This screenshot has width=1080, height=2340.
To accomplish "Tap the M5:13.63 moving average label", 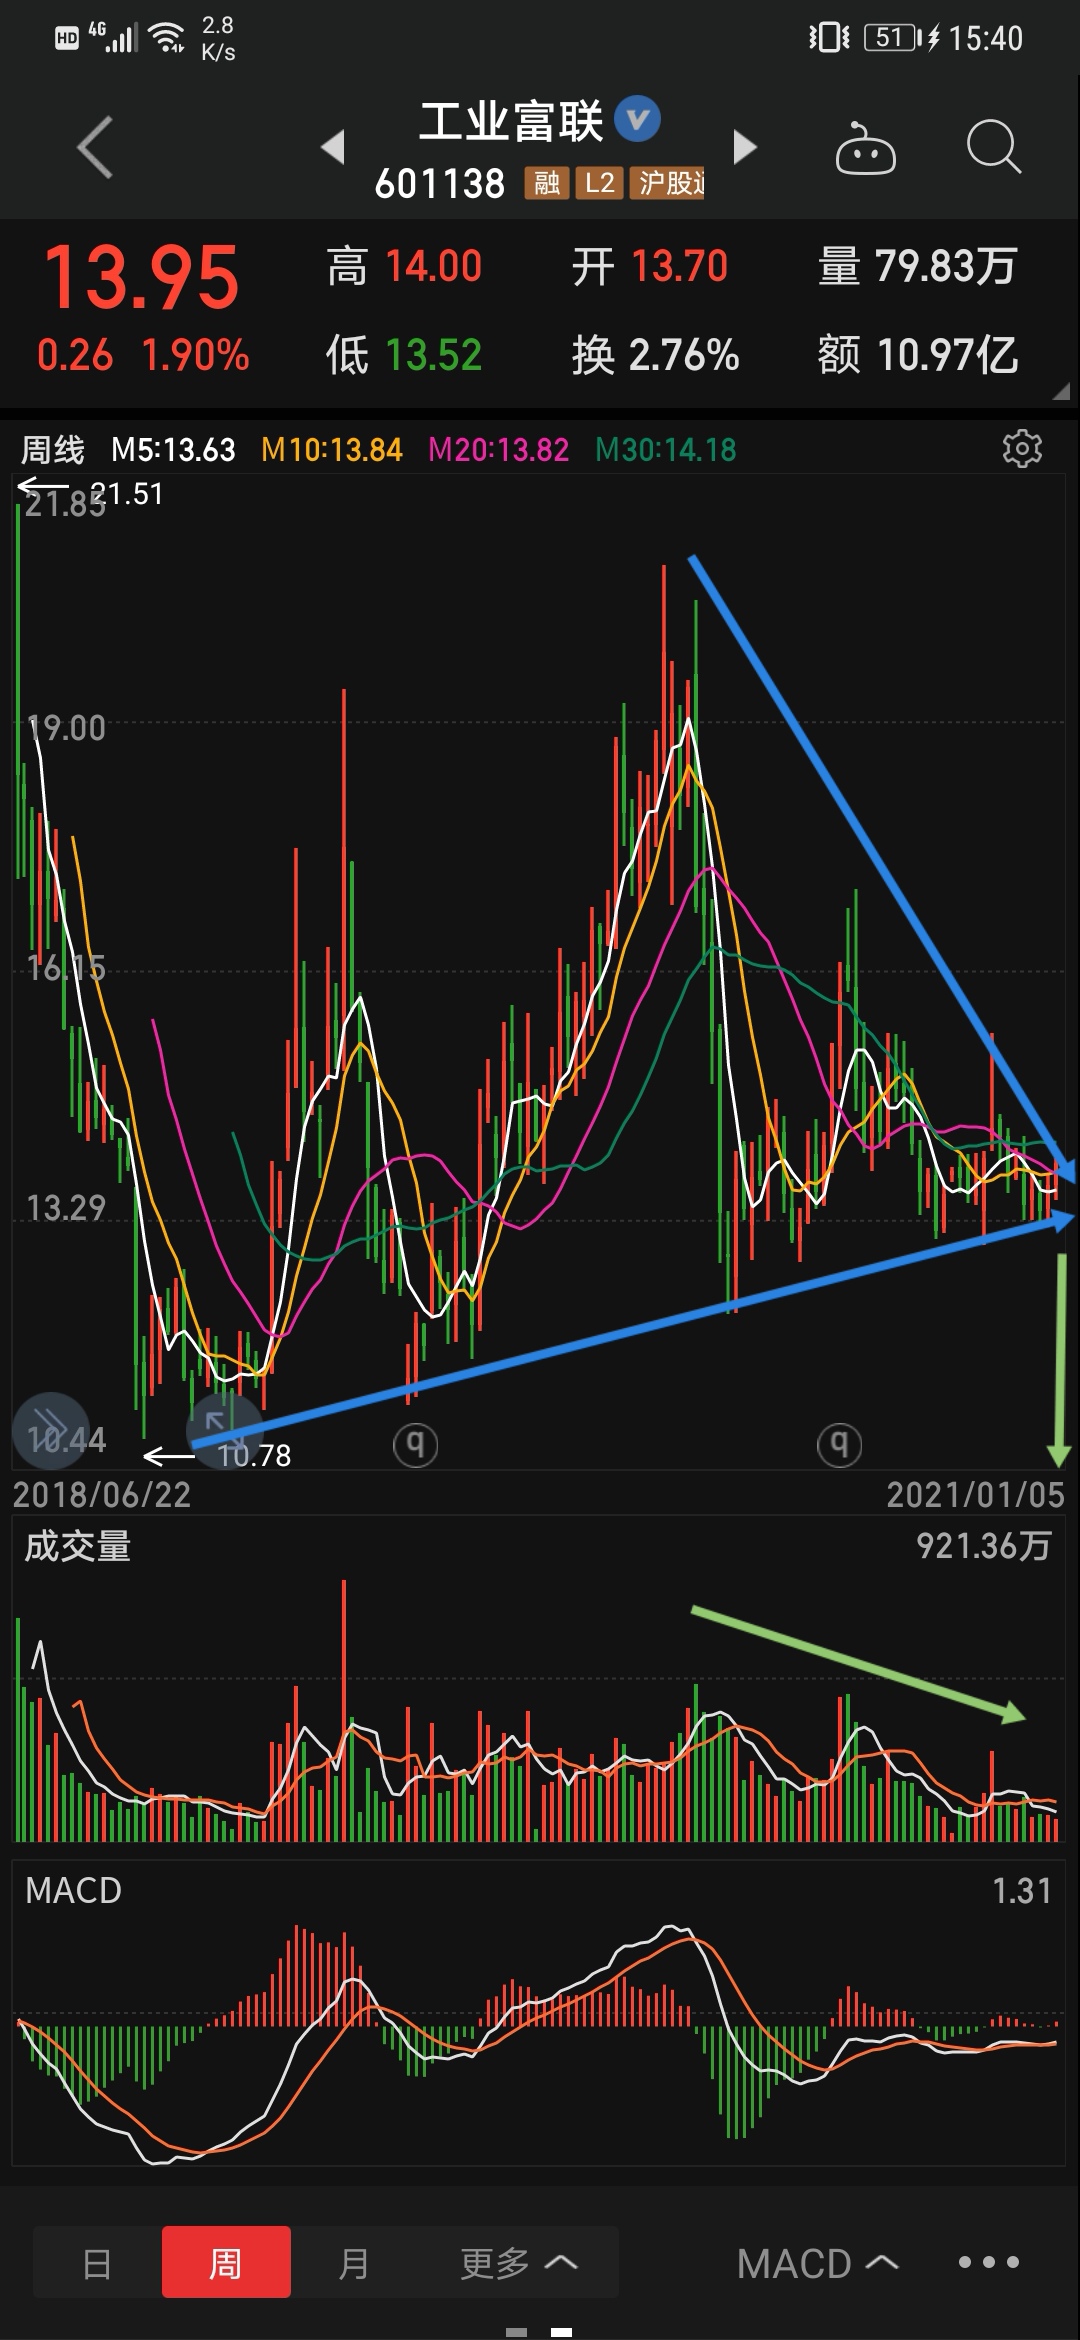I will 174,450.
